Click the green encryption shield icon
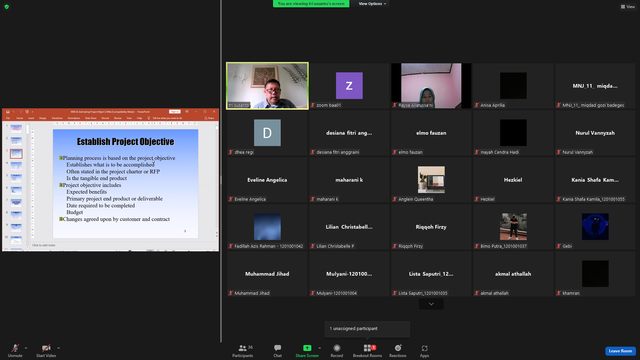The width and height of the screenshot is (640, 360). tap(7, 7)
